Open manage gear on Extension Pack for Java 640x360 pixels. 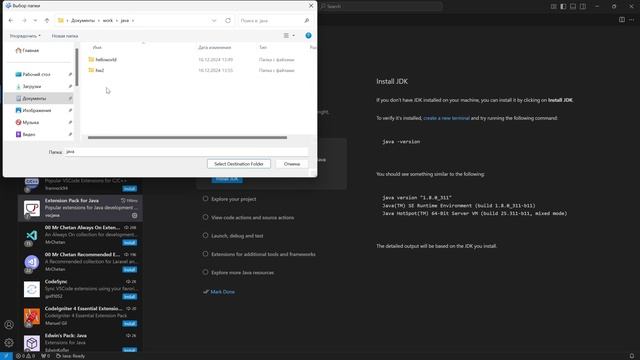click(134, 215)
